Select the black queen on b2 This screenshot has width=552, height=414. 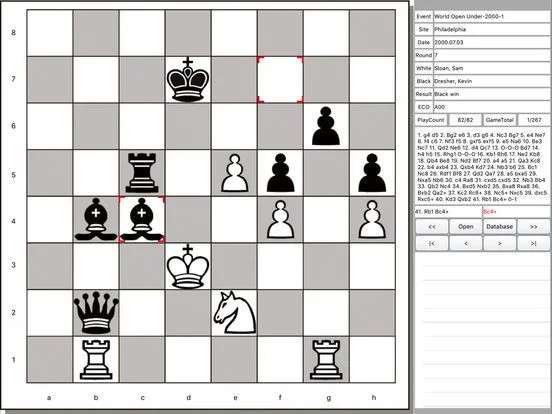click(96, 313)
